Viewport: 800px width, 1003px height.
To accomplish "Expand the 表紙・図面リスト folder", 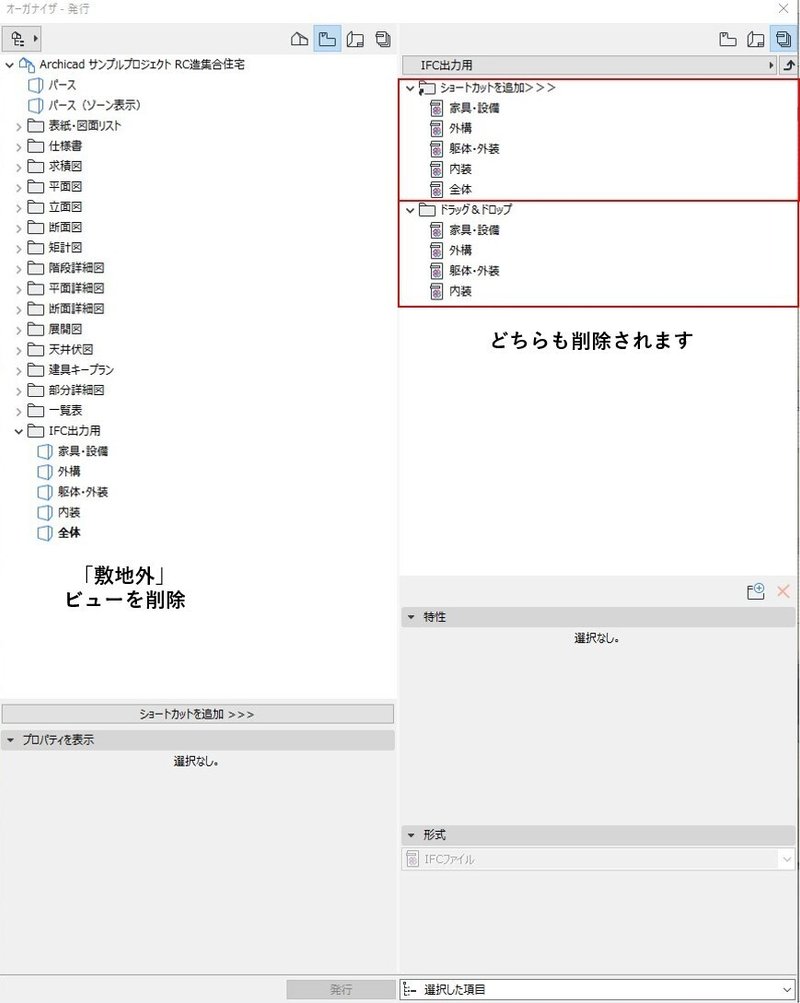I will pyautogui.click(x=19, y=127).
